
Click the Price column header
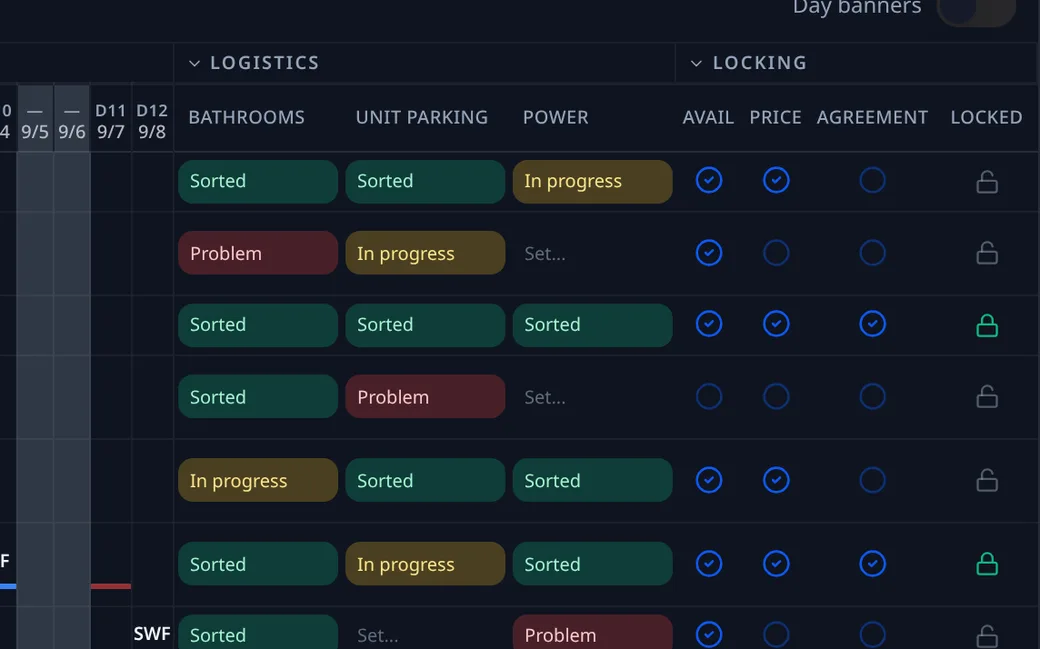pyautogui.click(x=775, y=117)
